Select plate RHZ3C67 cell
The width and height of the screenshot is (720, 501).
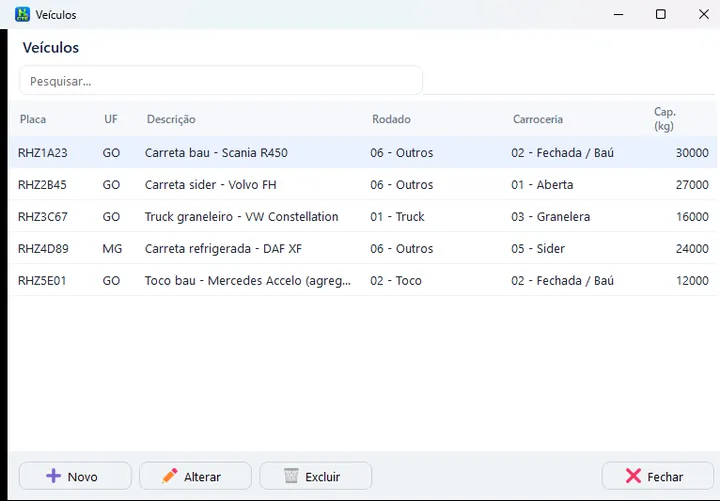pos(43,217)
